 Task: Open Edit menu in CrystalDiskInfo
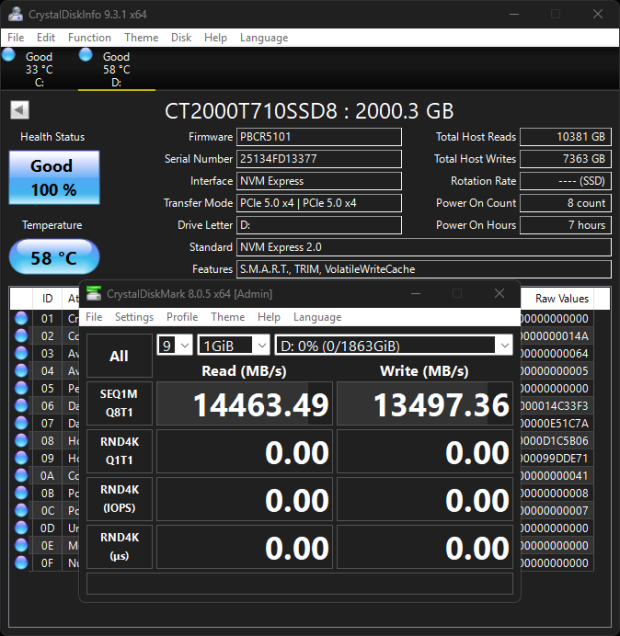(x=46, y=38)
